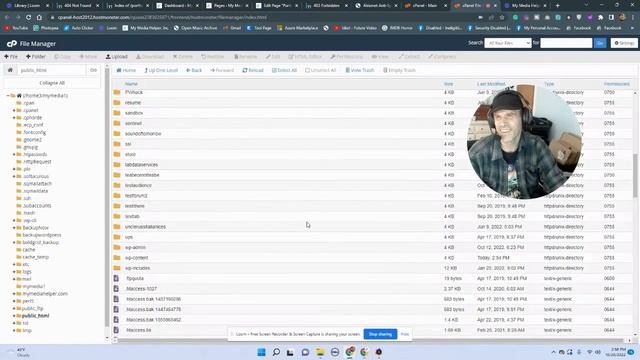Create a new folder with Folder button
The image size is (640, 360).
click(x=36, y=57)
